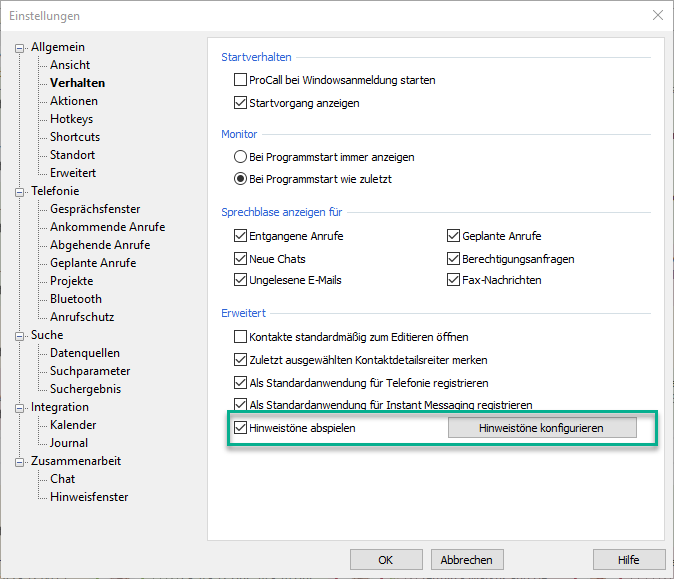Uncheck Startvorgang anzeigen
Screen dimensions: 674x579
(240, 103)
